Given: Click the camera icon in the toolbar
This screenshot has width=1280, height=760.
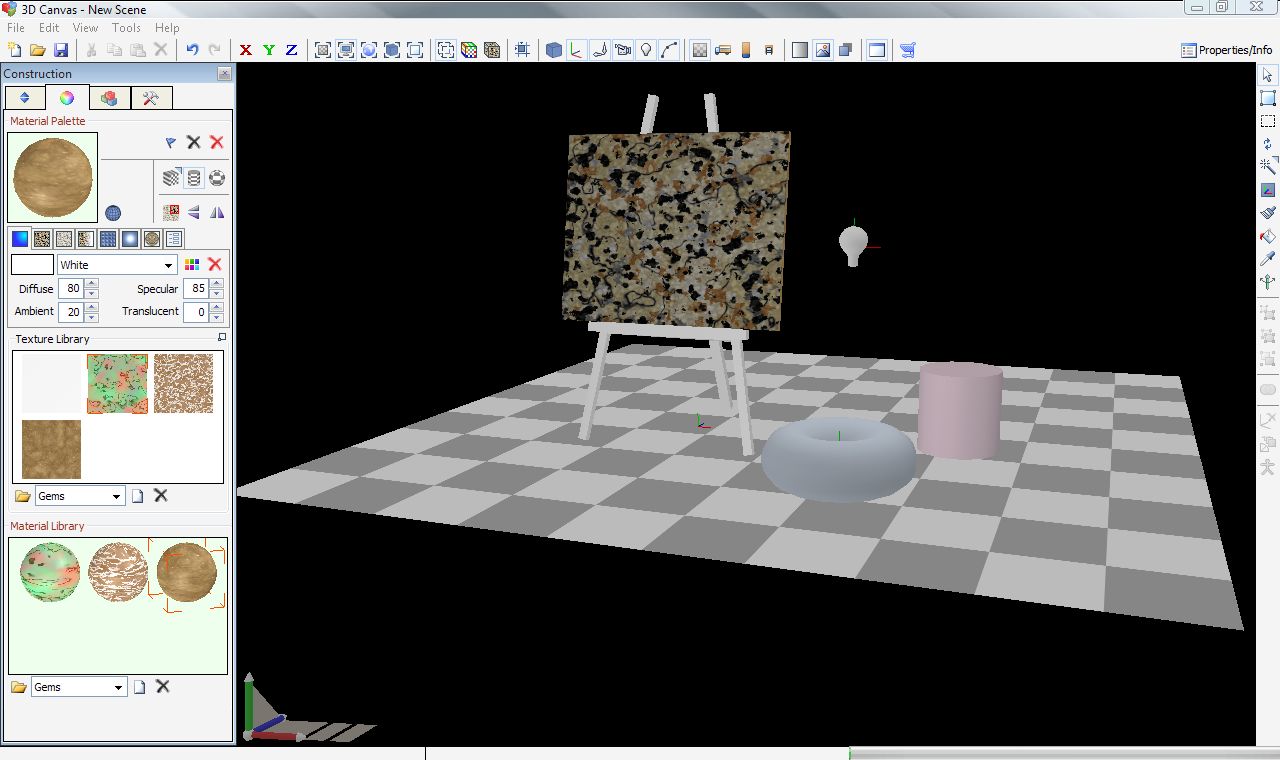Looking at the screenshot, I should click(623, 50).
